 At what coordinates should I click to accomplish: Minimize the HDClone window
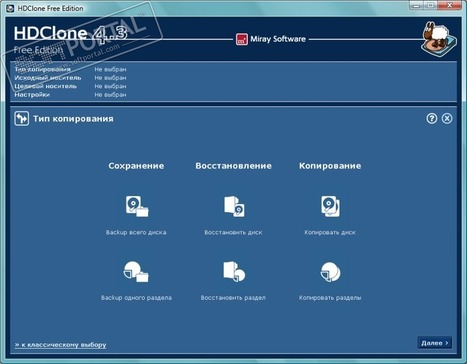tap(417, 5)
